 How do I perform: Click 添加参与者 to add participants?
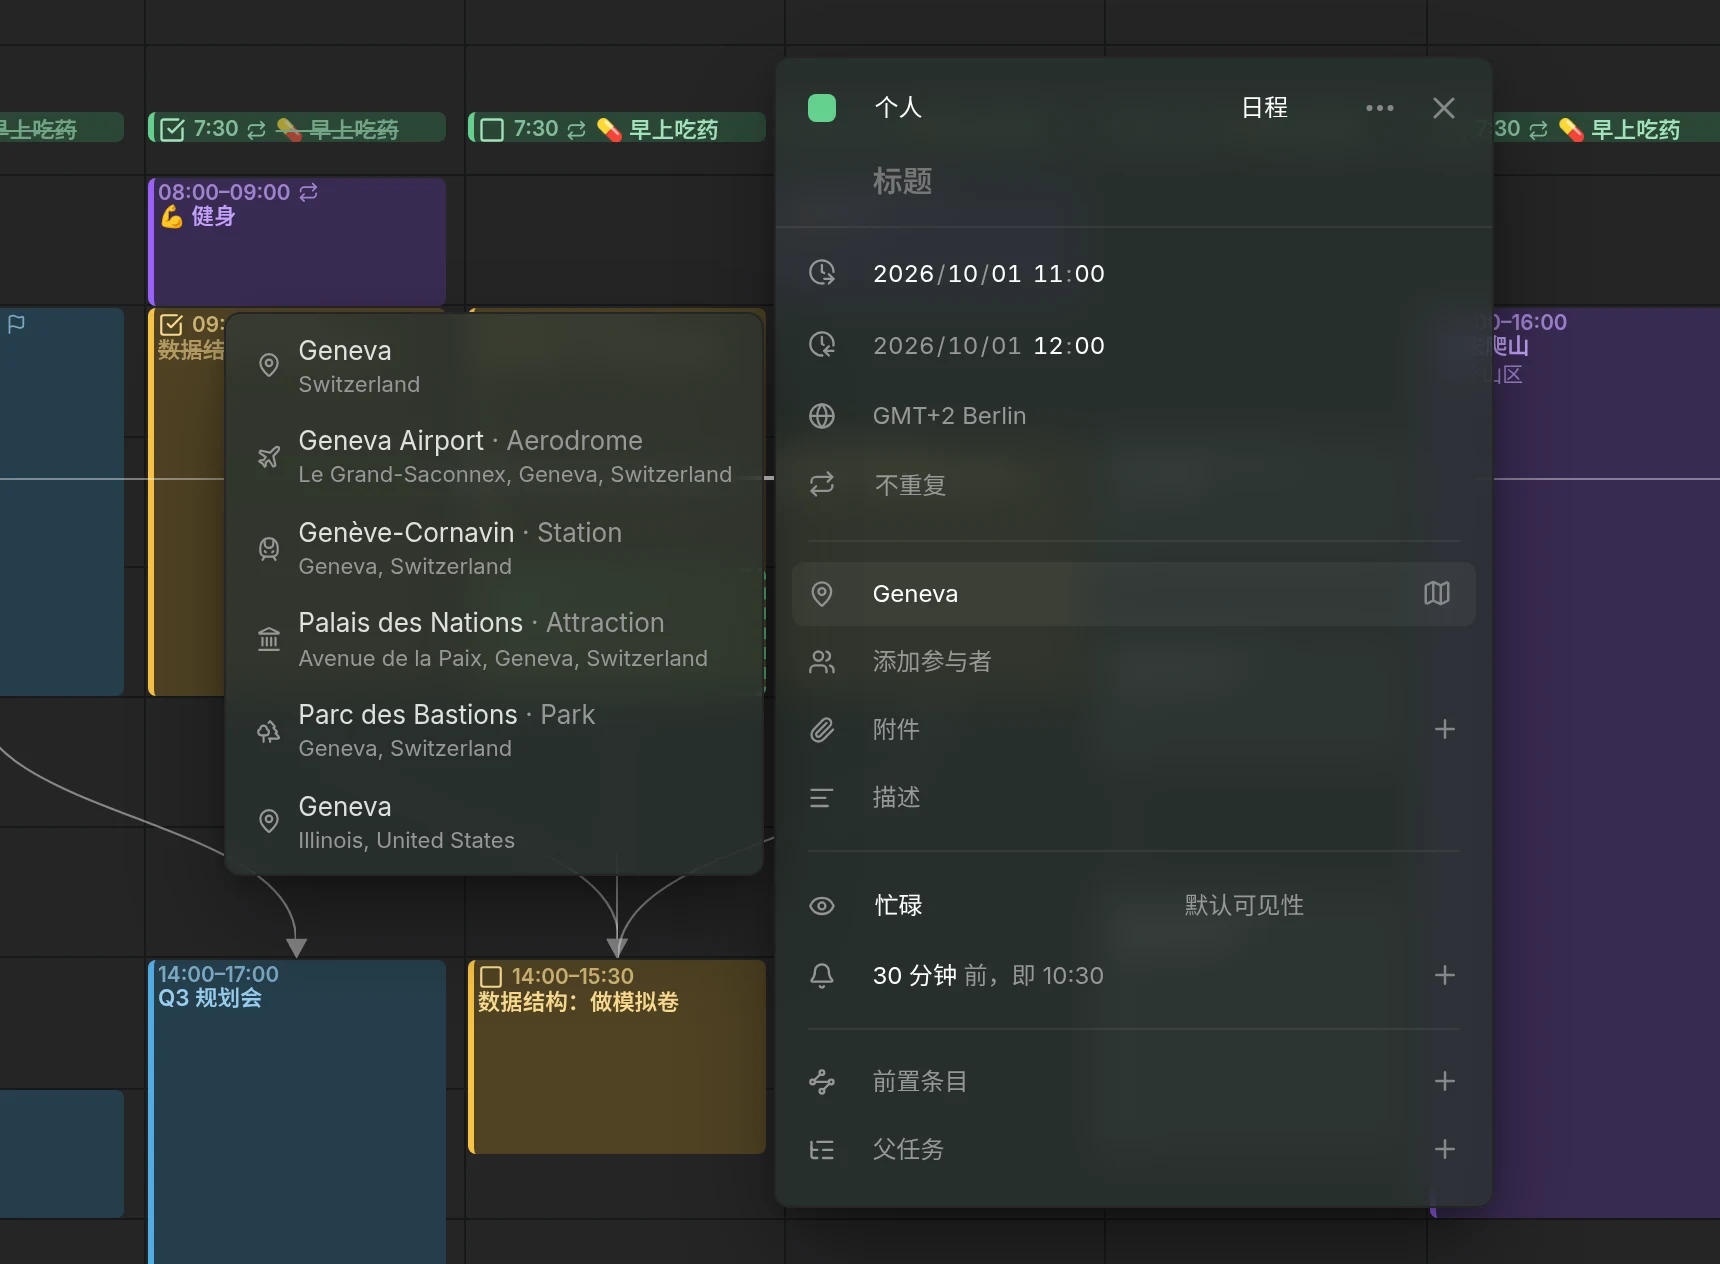coord(932,662)
